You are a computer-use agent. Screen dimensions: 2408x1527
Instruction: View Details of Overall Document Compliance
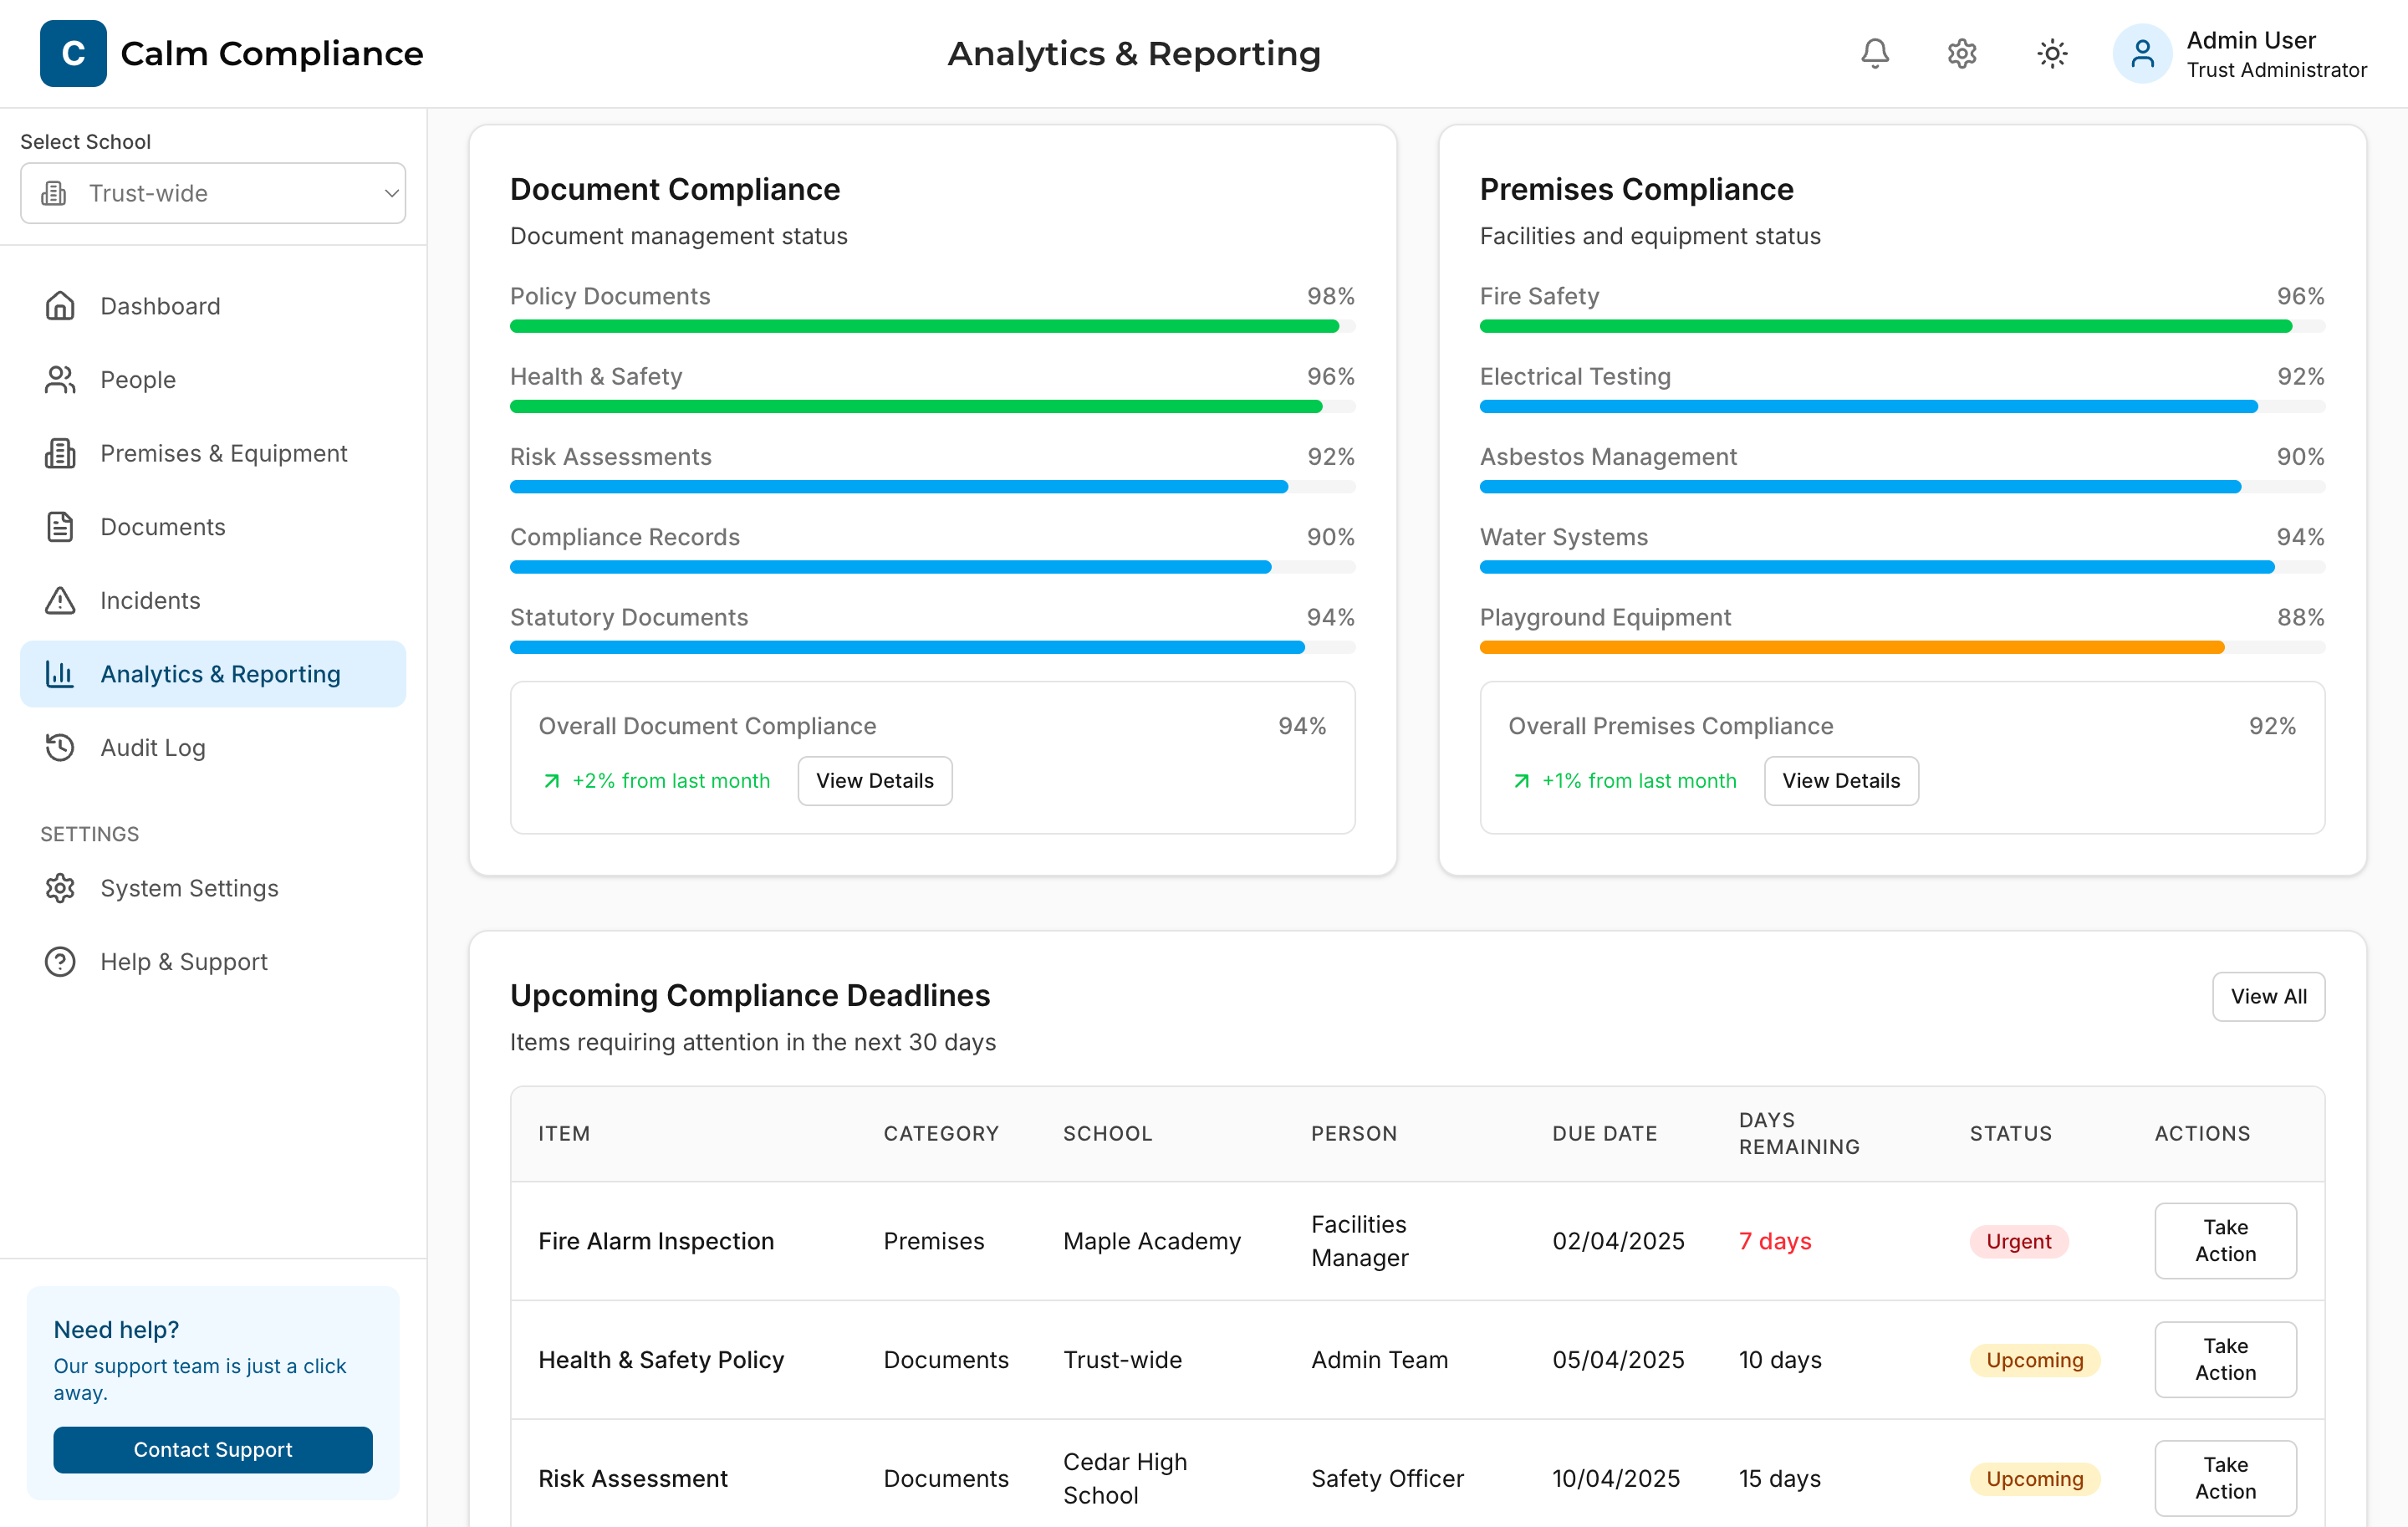pyautogui.click(x=875, y=781)
